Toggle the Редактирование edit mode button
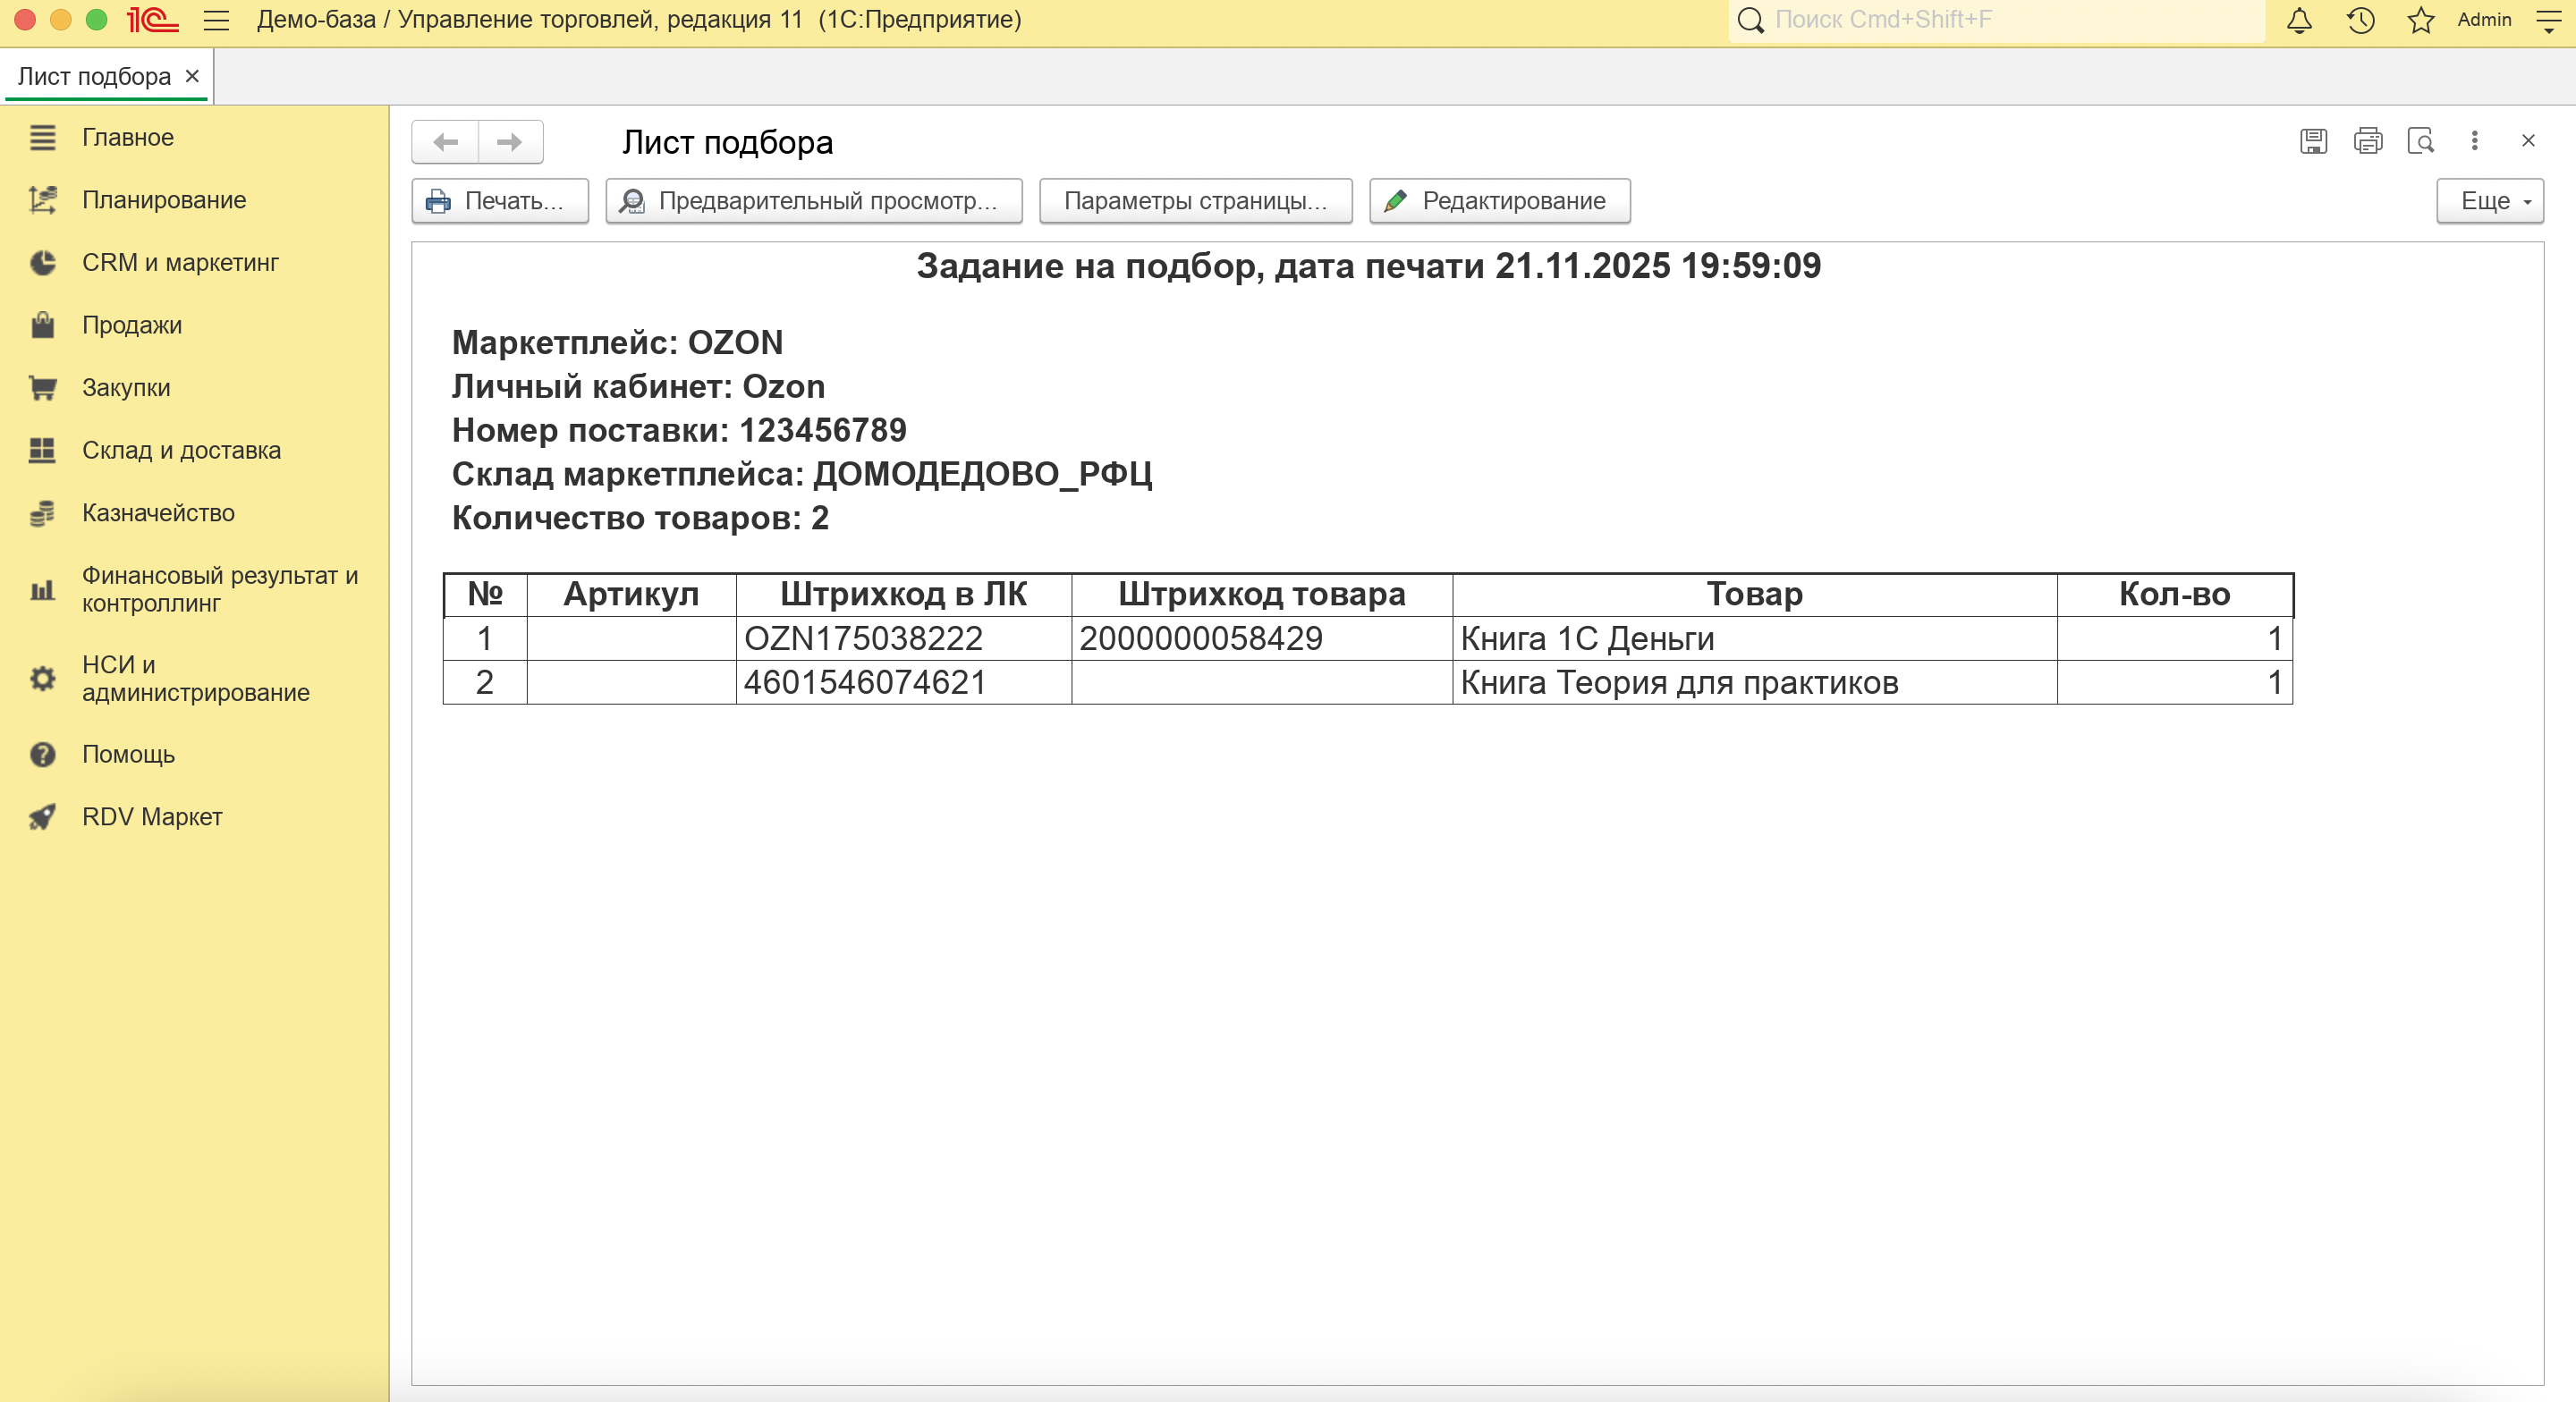 pos(1499,201)
